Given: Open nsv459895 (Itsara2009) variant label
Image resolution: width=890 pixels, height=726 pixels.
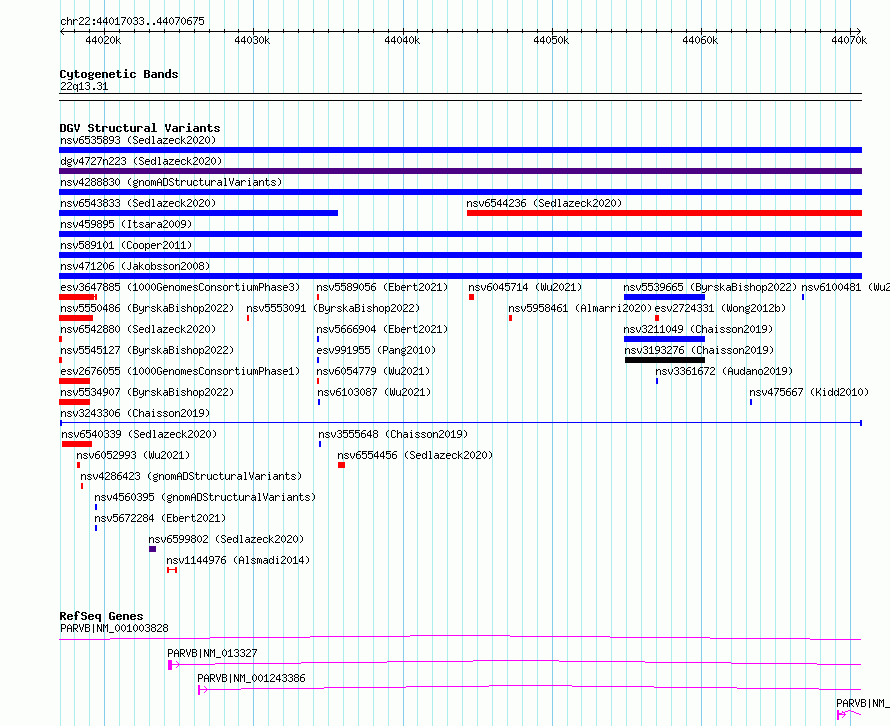Looking at the screenshot, I should [x=126, y=224].
